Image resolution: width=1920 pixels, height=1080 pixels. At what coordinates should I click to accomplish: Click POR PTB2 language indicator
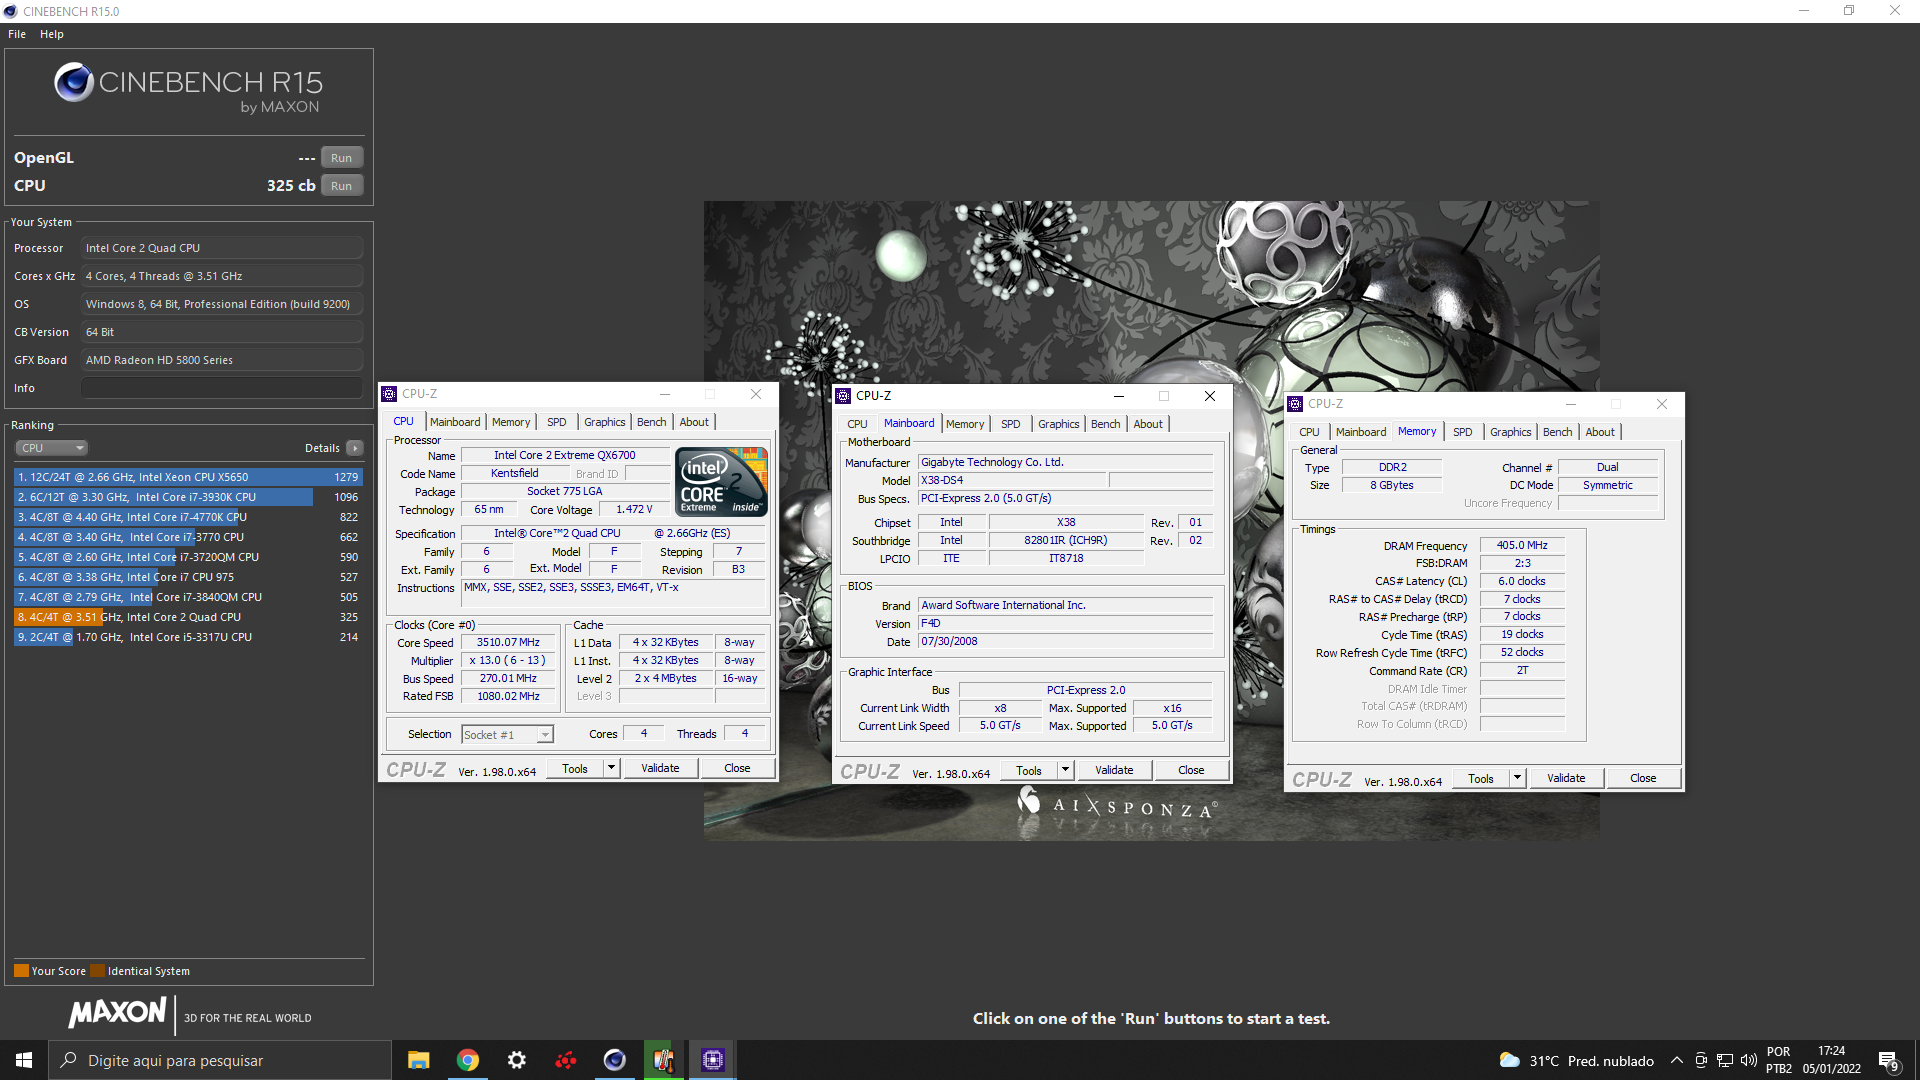coord(1779,1060)
